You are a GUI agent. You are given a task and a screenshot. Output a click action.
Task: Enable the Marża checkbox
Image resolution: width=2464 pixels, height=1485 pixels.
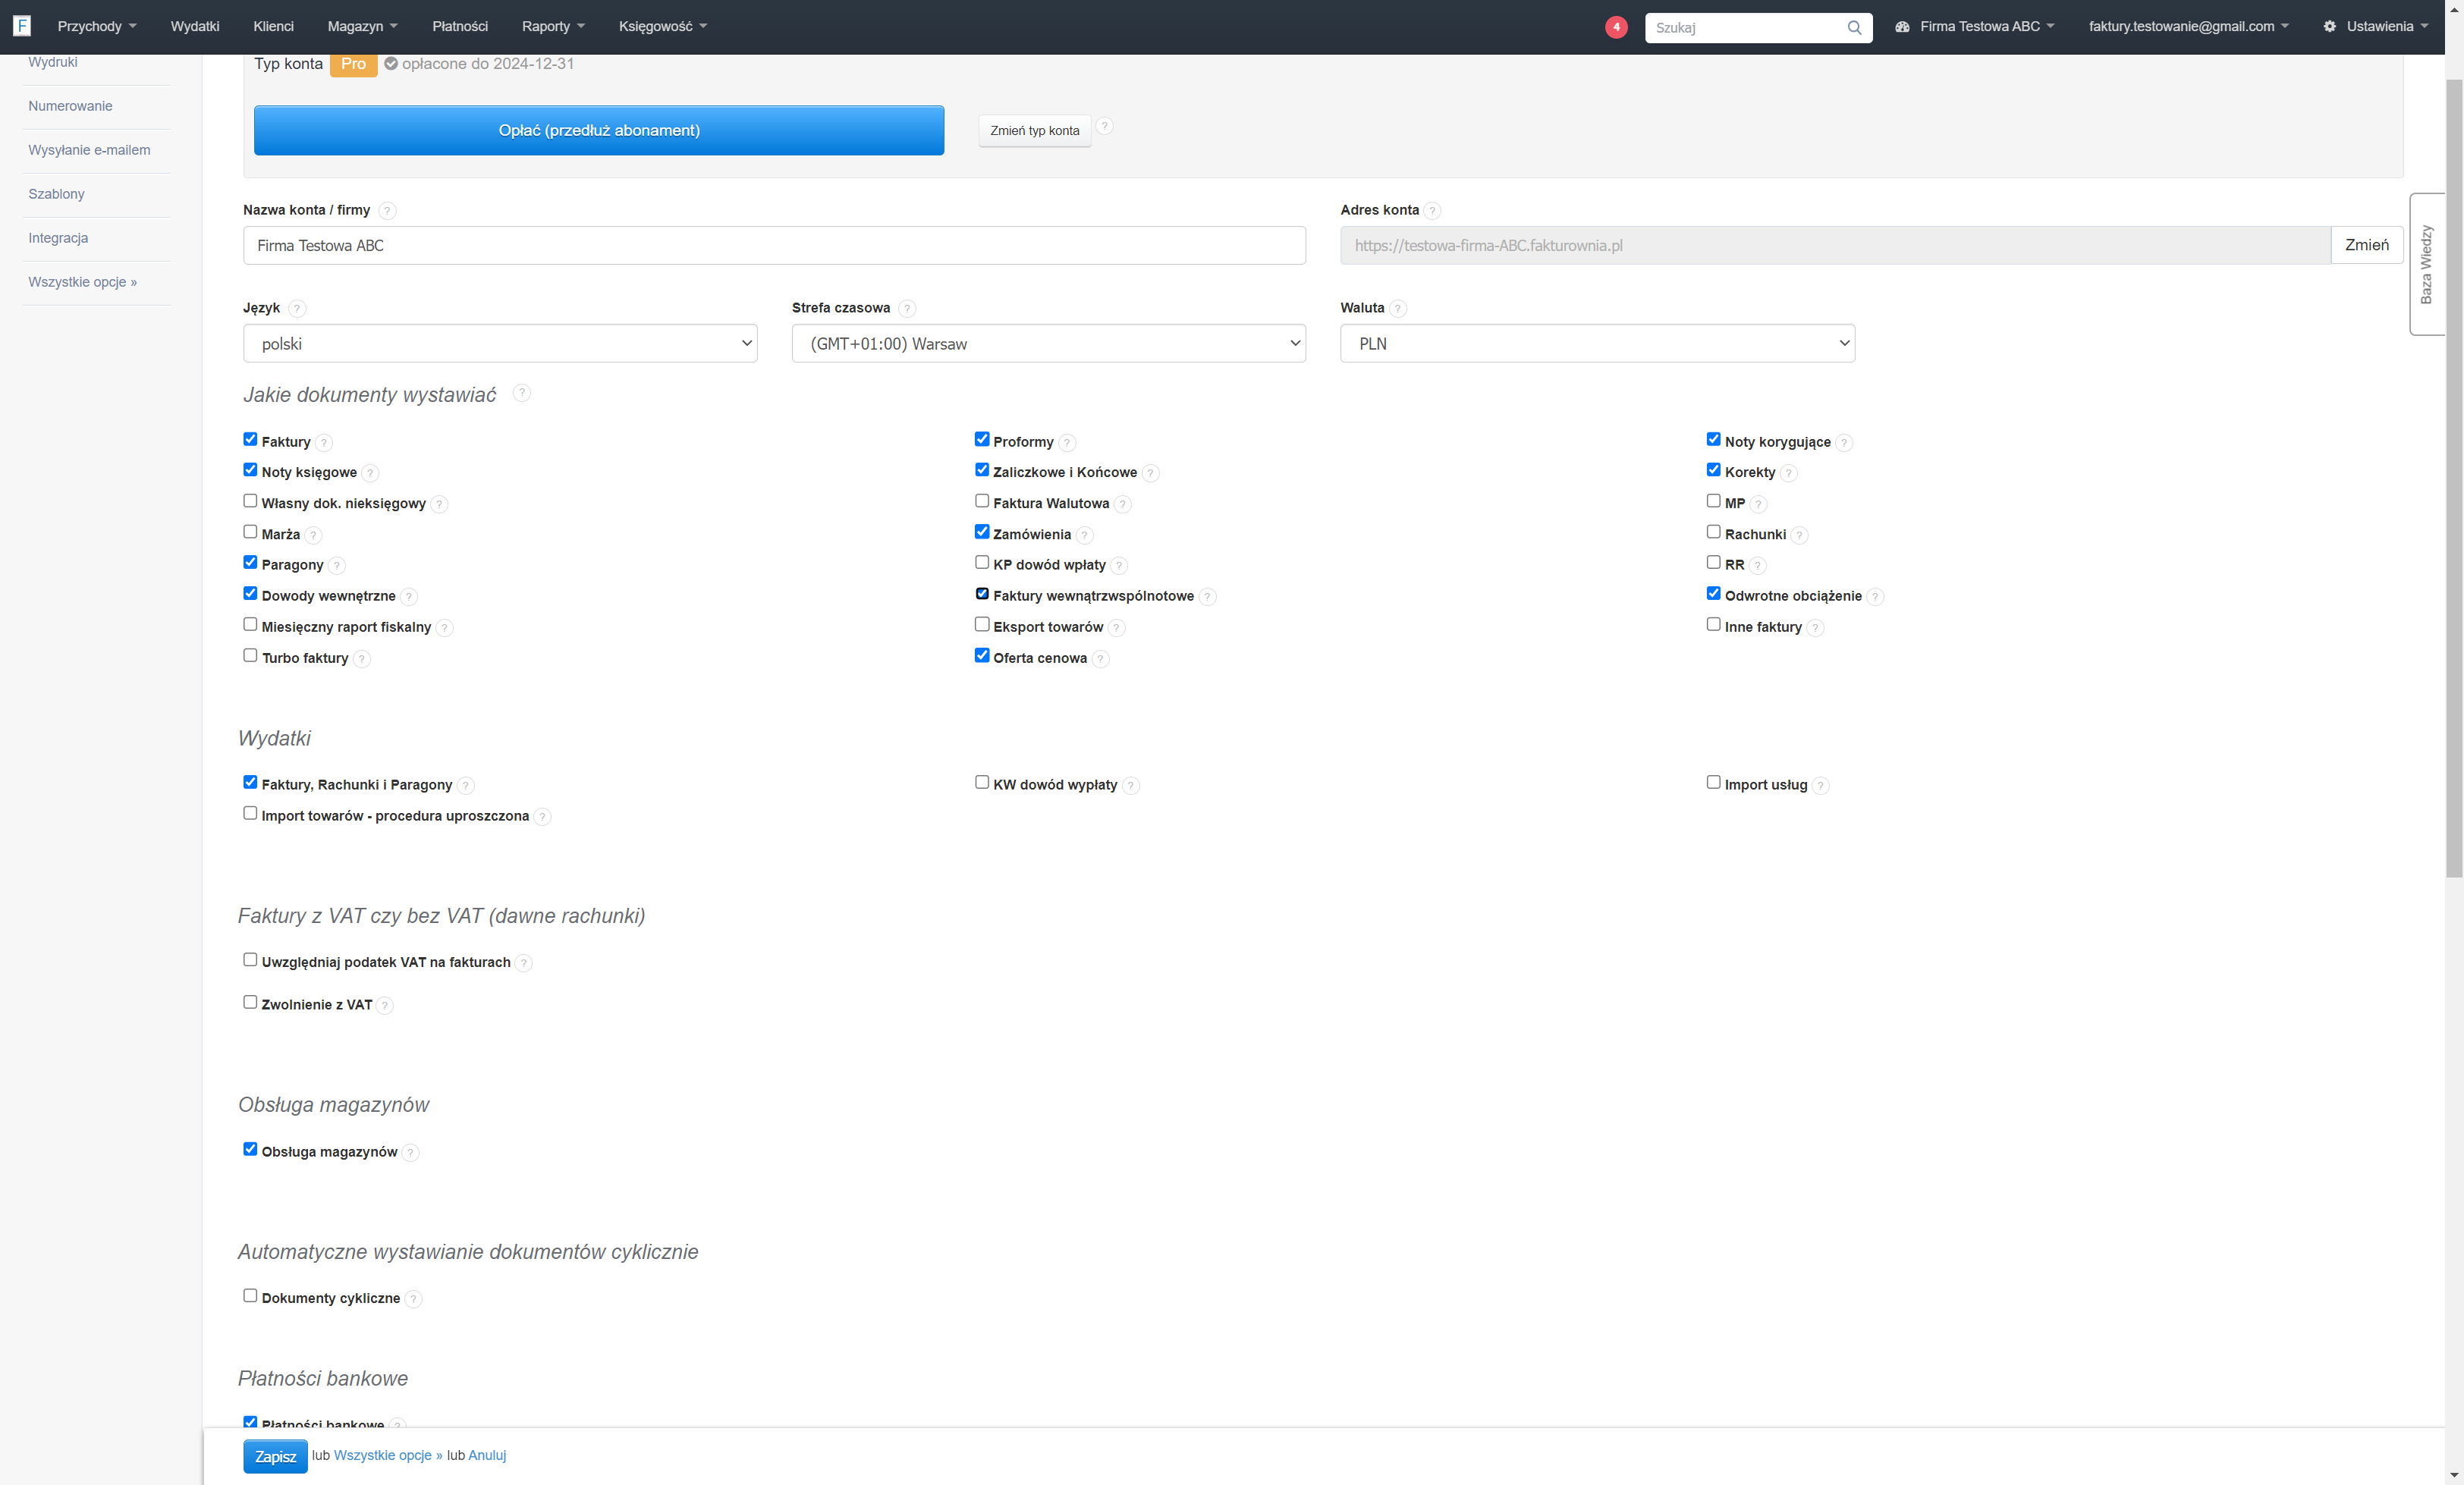pyautogui.click(x=250, y=532)
